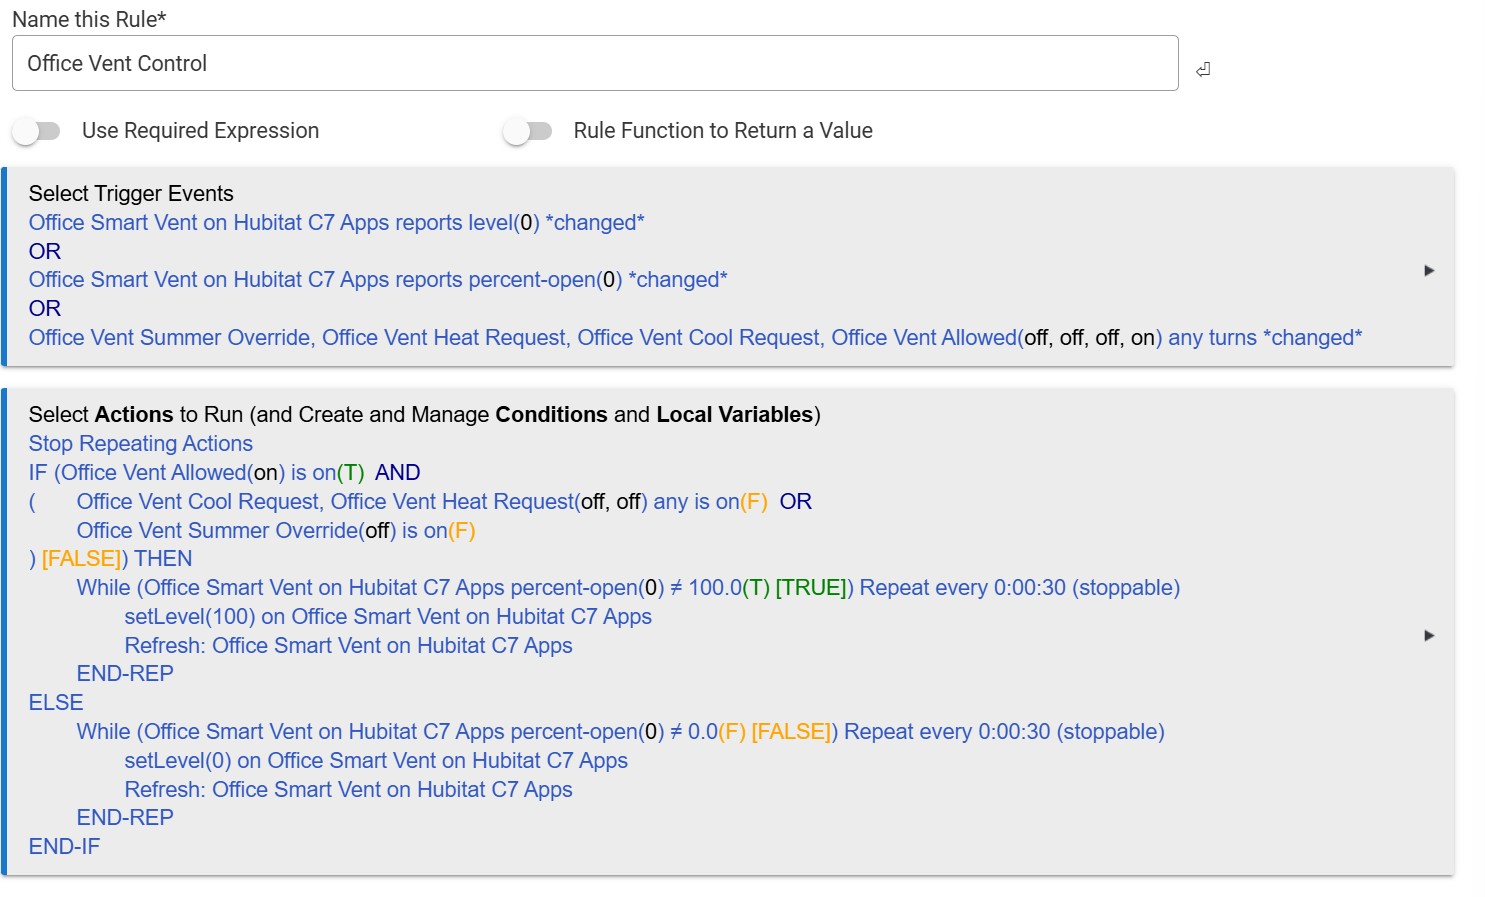1485x897 pixels.
Task: Click Office Vent Summer Override(off) is on condition
Action: [x=275, y=531]
